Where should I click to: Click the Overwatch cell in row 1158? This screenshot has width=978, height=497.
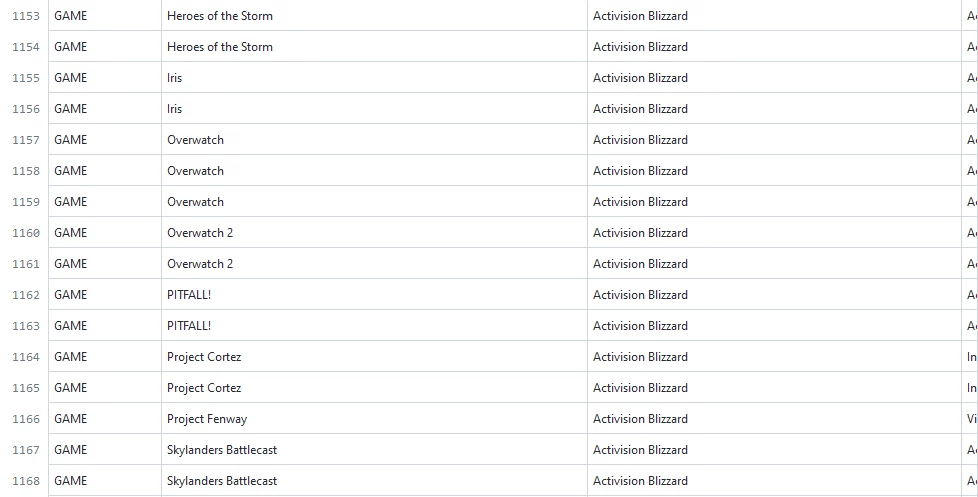pos(374,171)
